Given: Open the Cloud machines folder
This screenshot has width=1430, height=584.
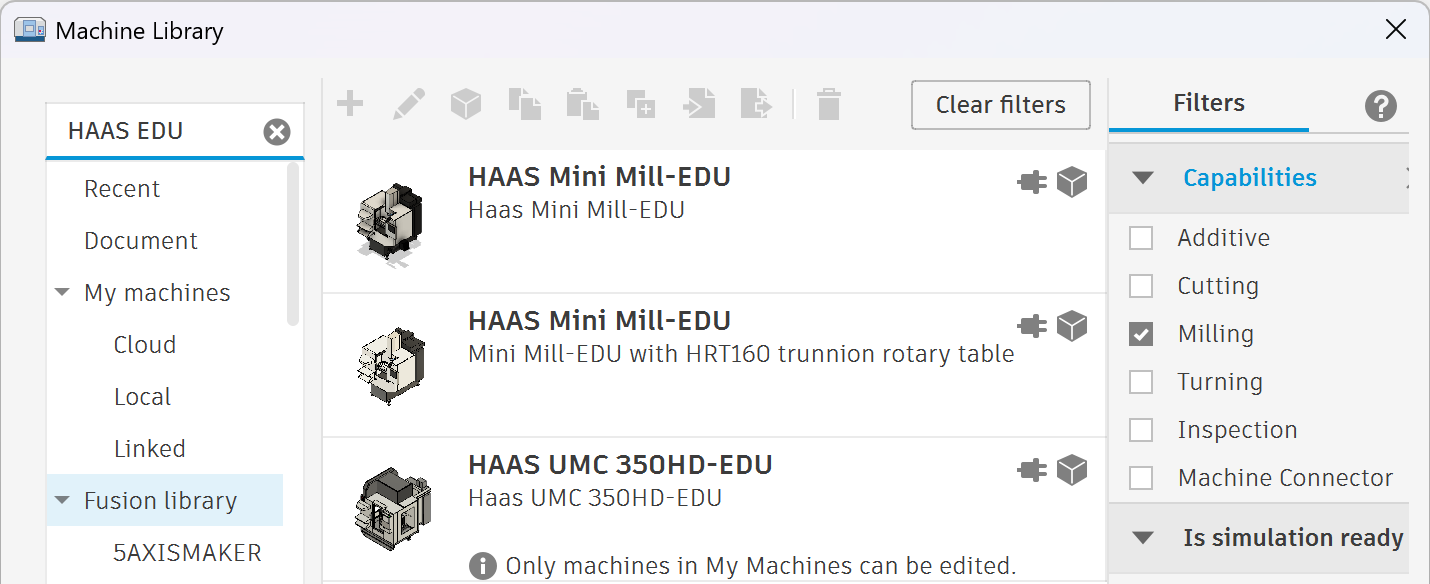Looking at the screenshot, I should [x=145, y=345].
